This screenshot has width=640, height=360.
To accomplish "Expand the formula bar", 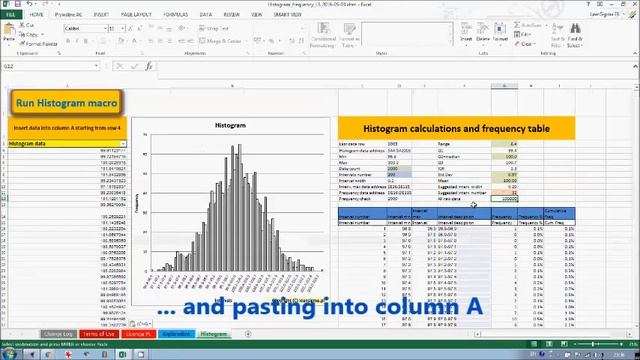I will coord(635,66).
